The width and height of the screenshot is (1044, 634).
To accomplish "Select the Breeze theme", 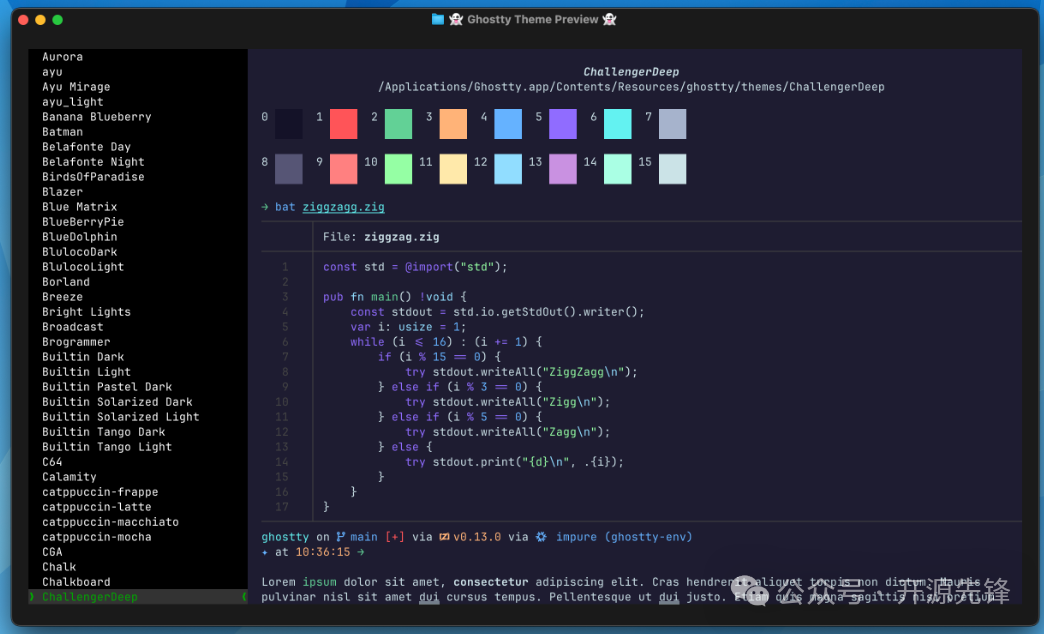I will [63, 296].
